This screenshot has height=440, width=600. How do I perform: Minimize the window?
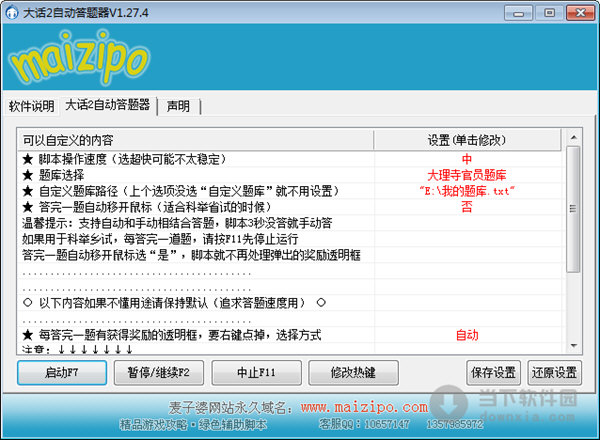coord(518,13)
